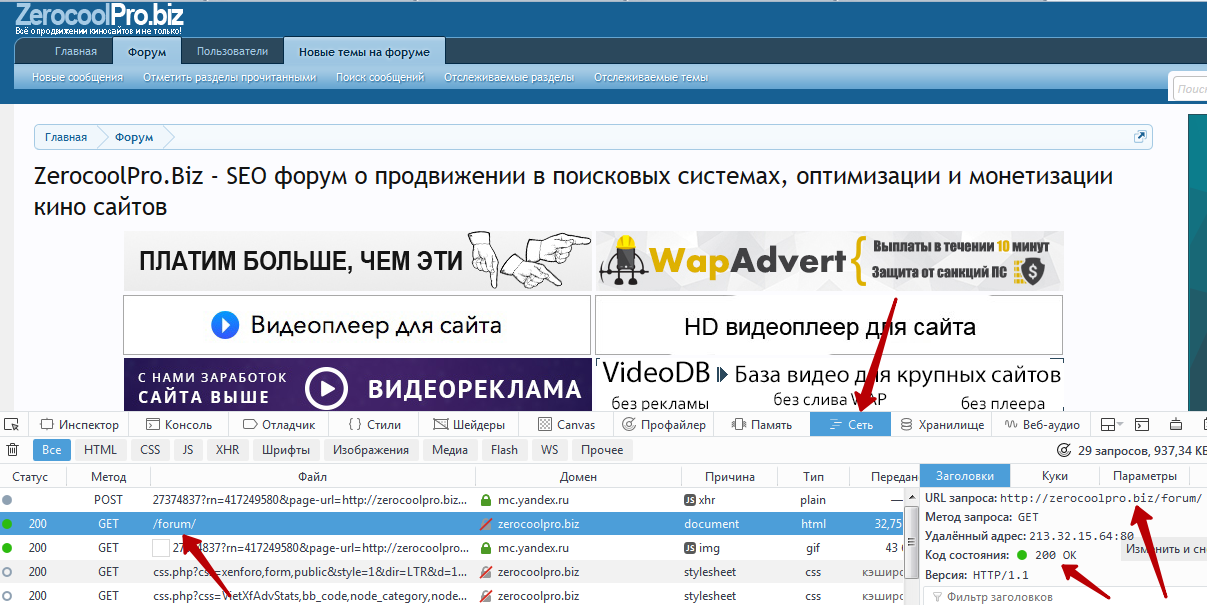This screenshot has width=1207, height=605.
Task: Click gif image preview thumbnail in list
Action: [x=161, y=548]
